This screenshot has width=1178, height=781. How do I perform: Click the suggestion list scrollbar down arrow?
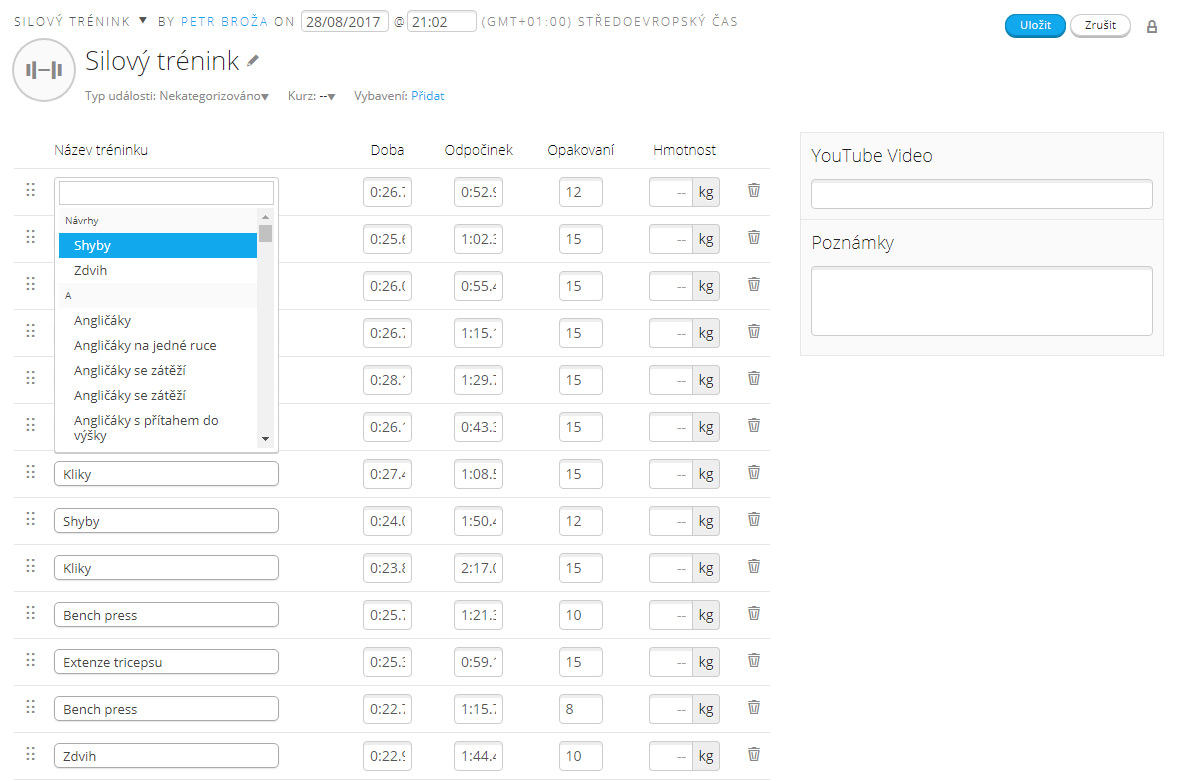click(265, 439)
